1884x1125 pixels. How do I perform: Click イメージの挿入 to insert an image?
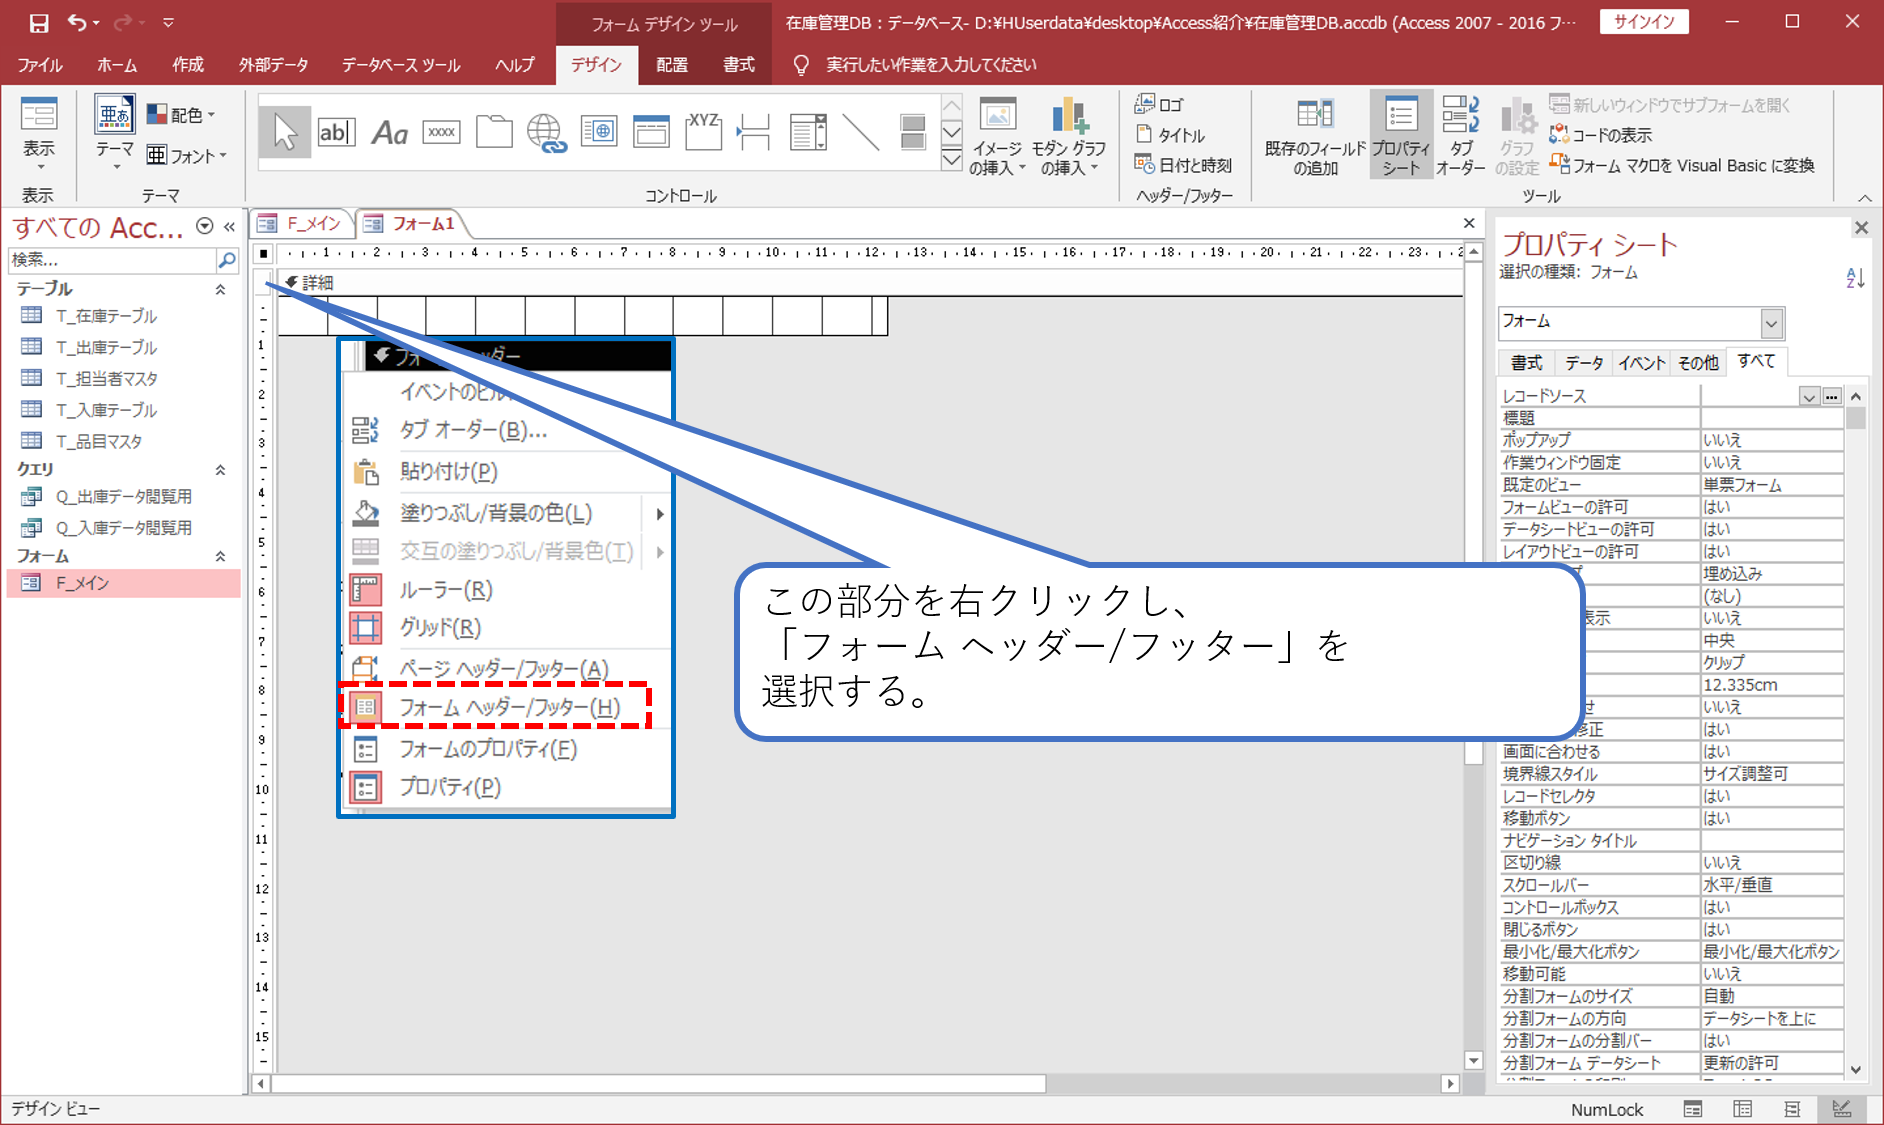click(998, 135)
